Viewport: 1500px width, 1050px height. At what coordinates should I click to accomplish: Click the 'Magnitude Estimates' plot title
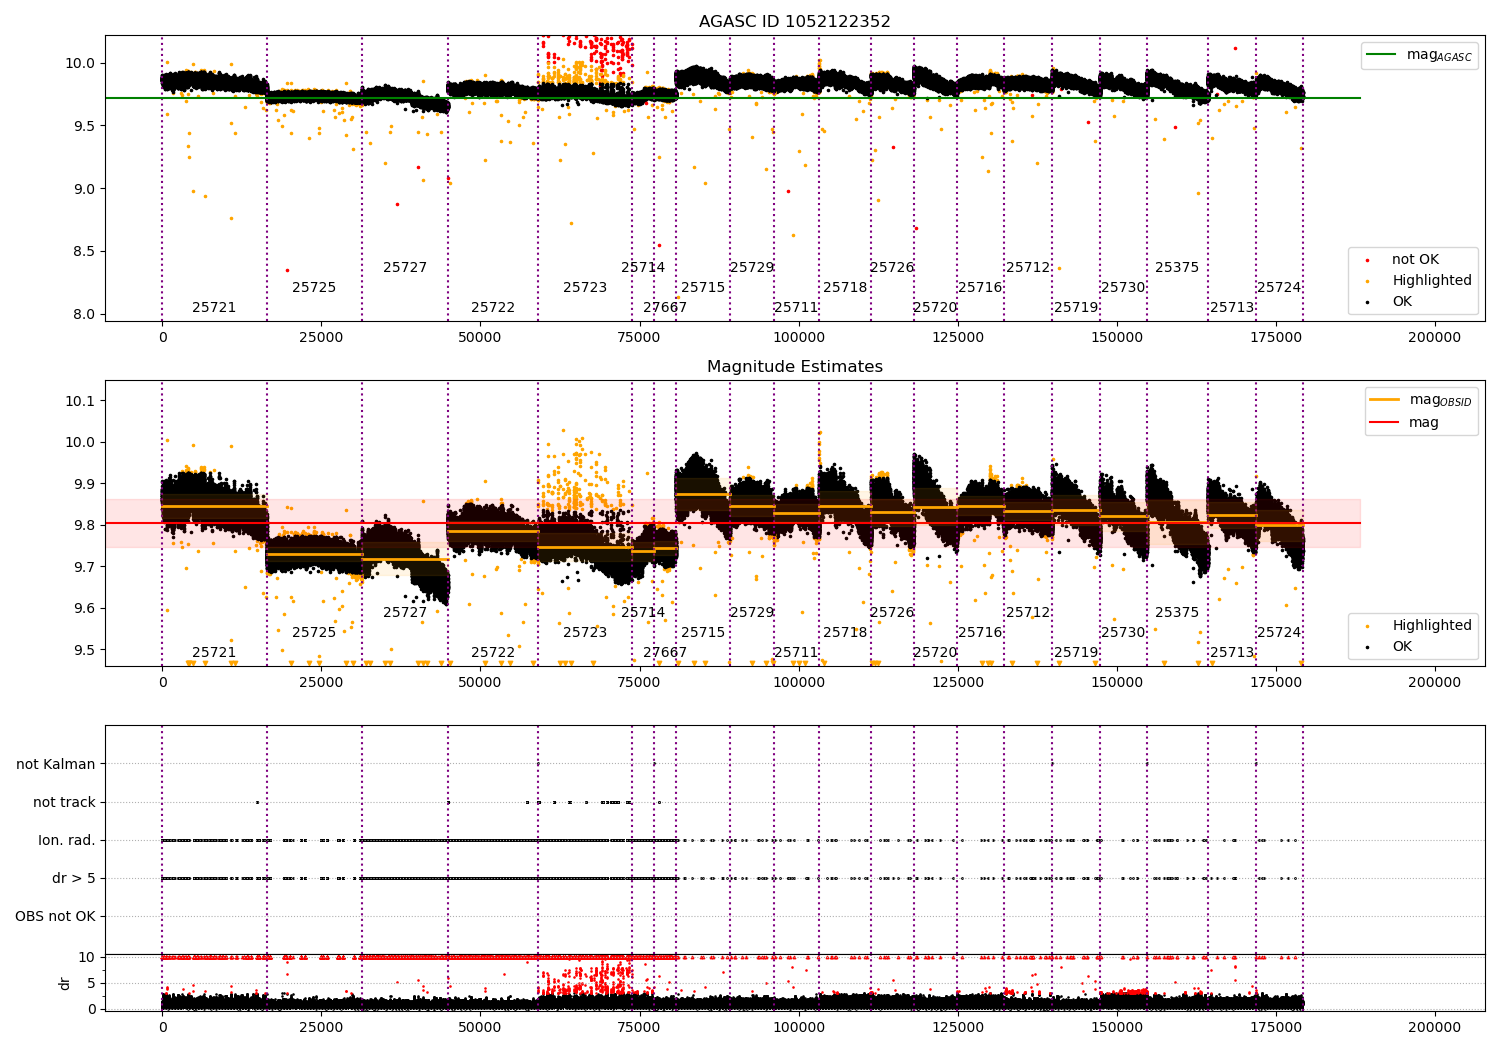794,367
